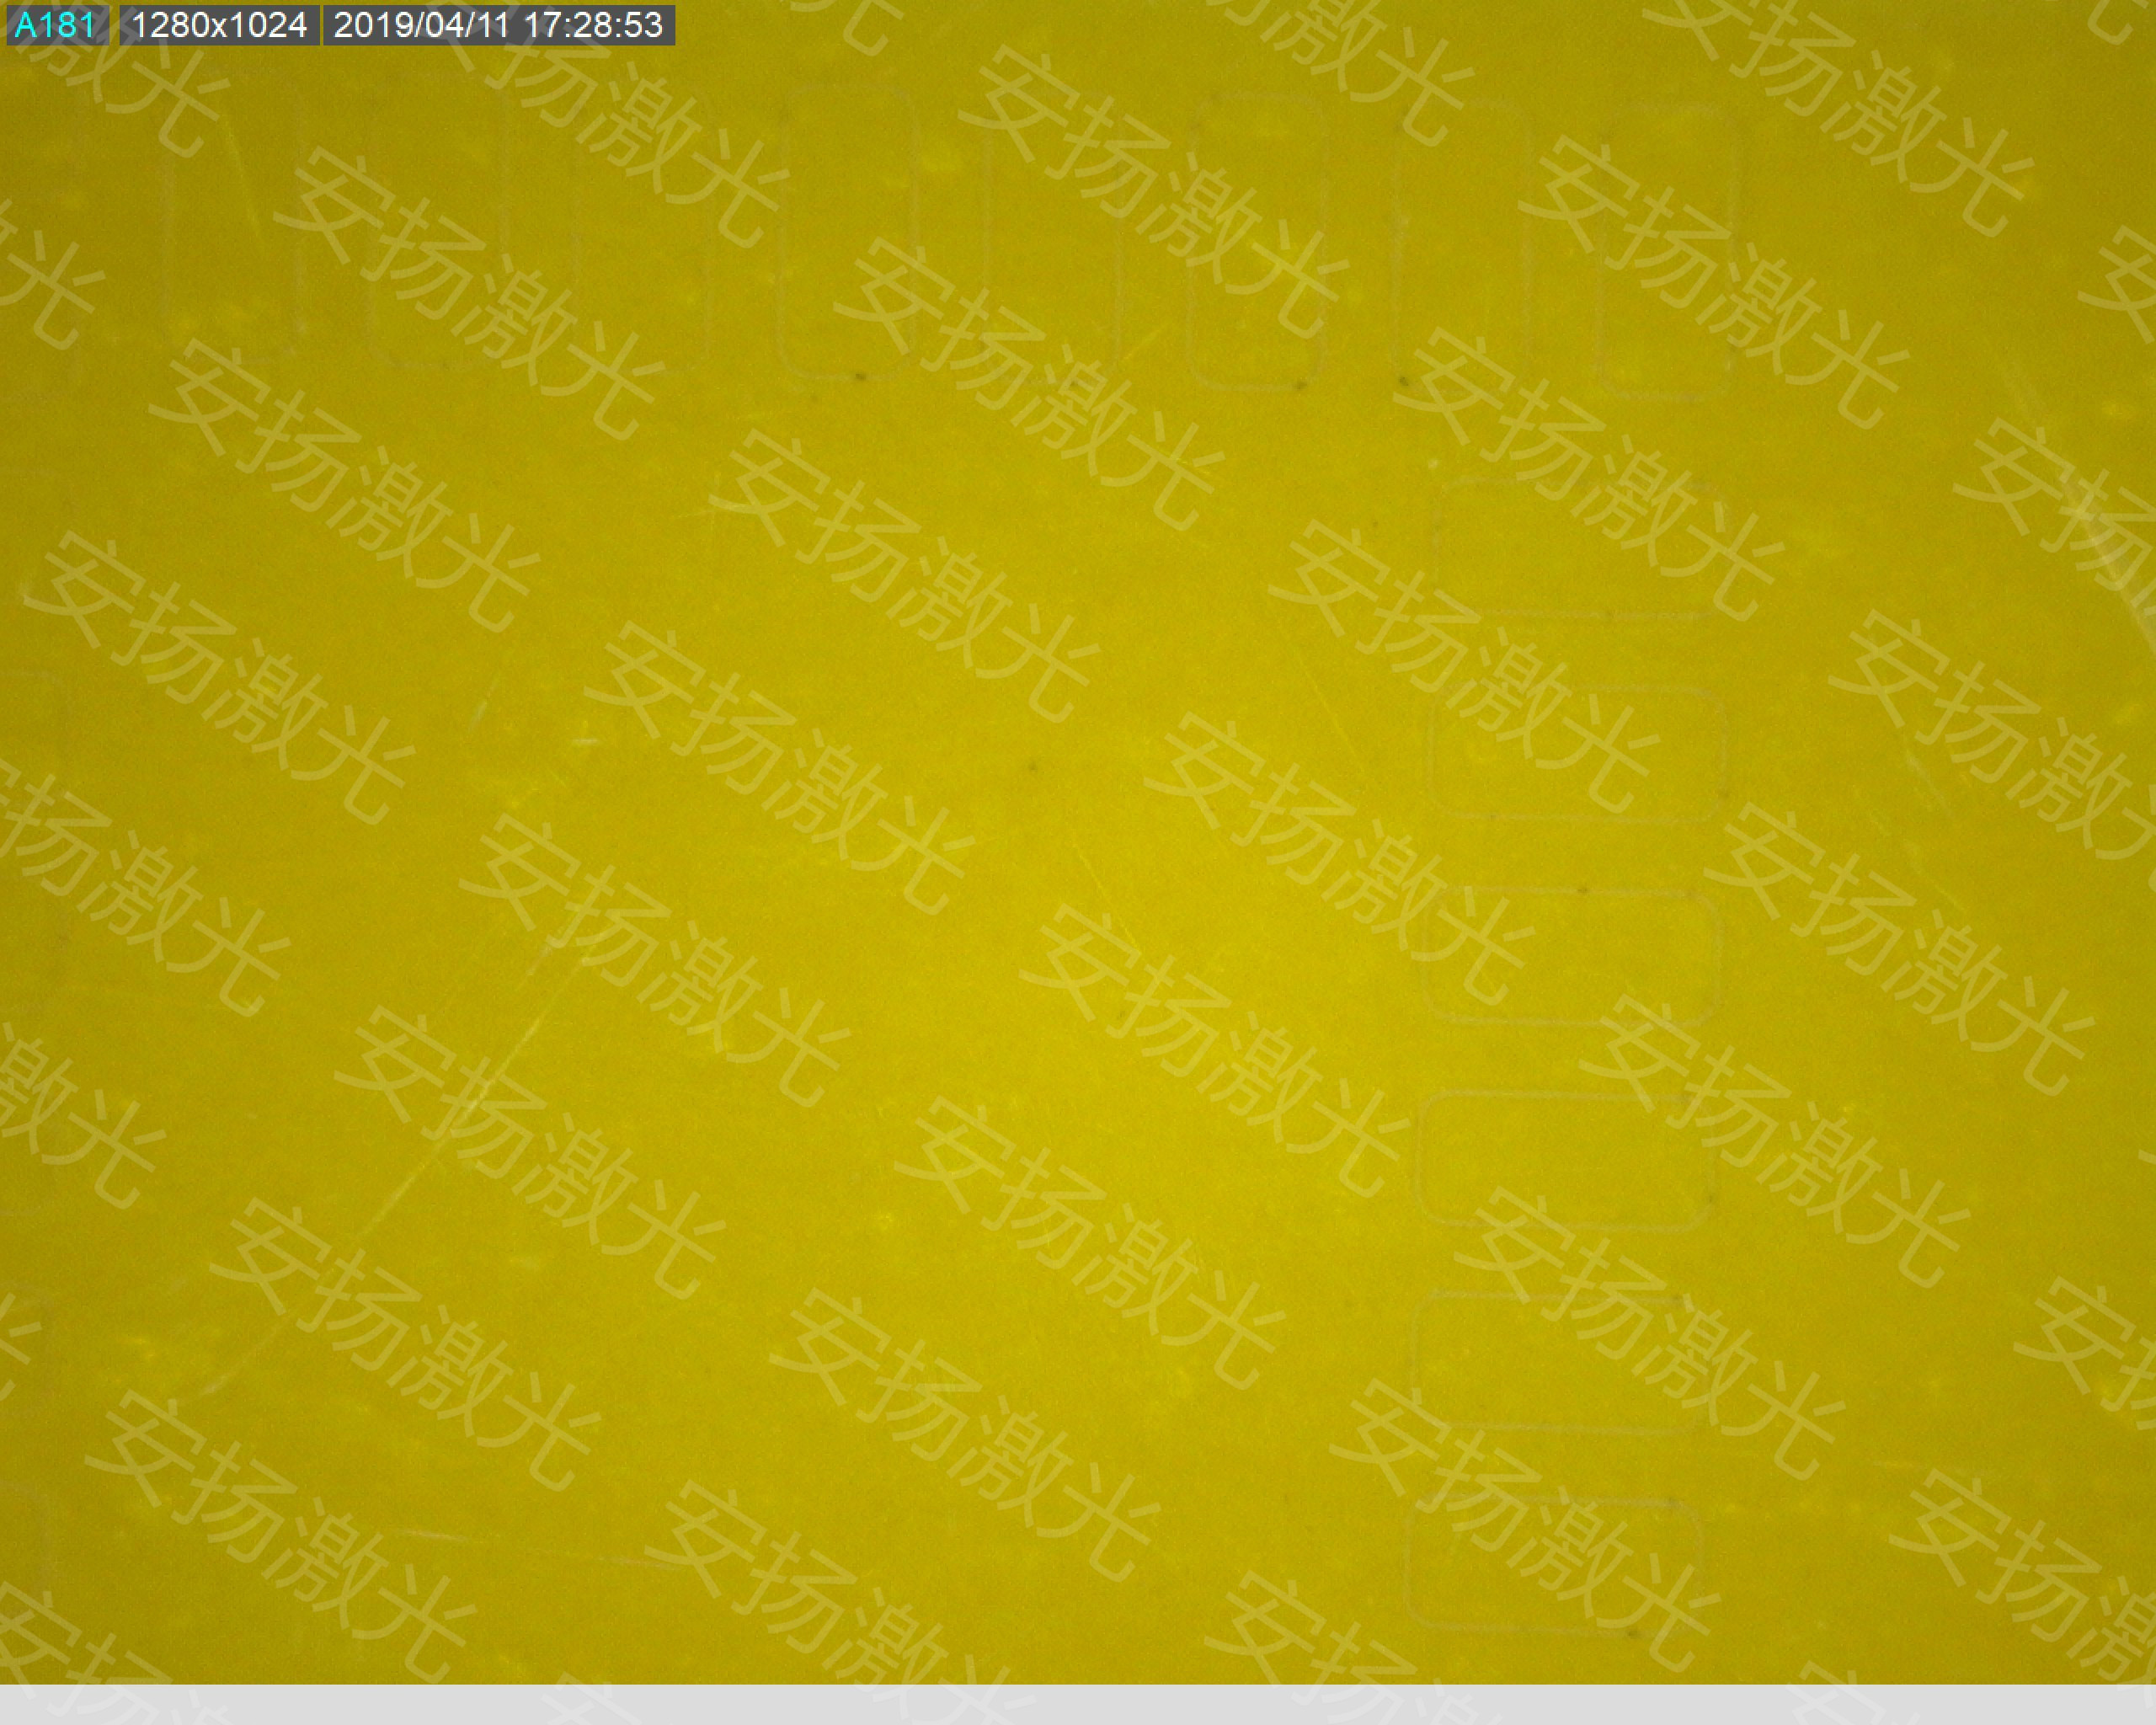Click the 2019/04/11 date in overlay
2156x1725 pixels.
421,25
